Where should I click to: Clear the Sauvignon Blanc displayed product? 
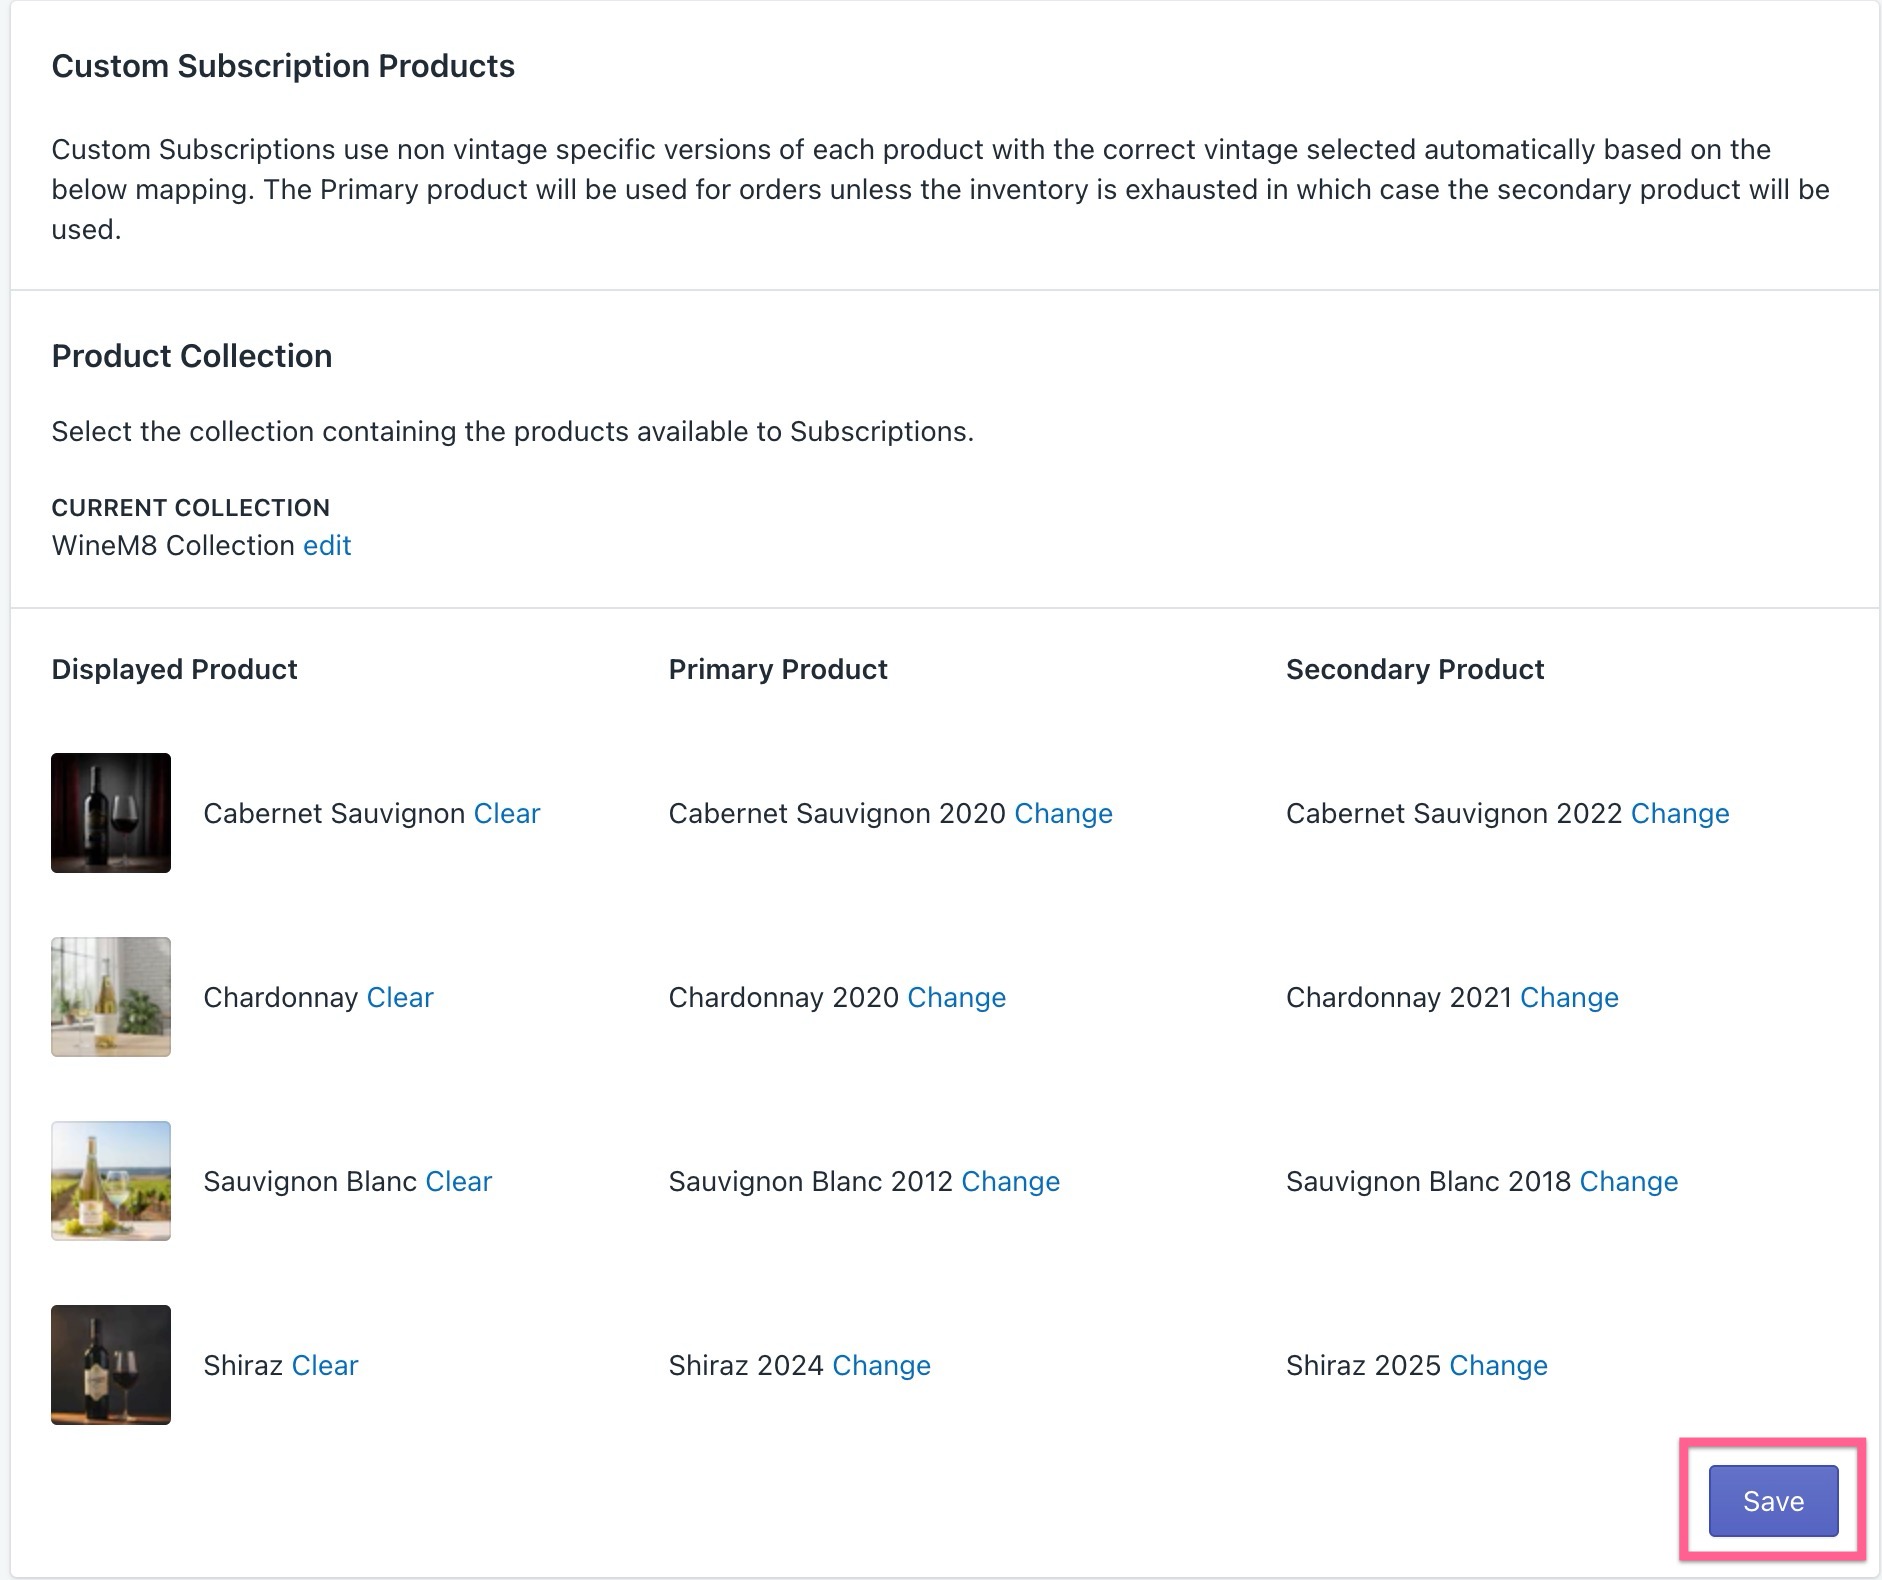coord(459,1181)
